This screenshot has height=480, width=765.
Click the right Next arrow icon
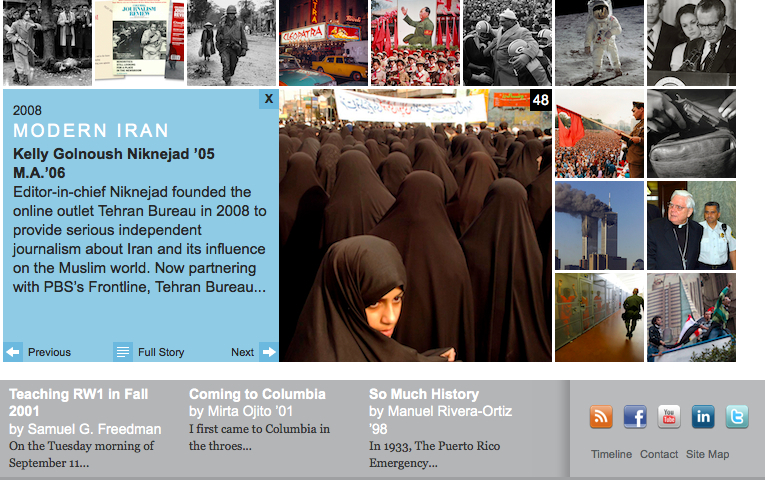pos(269,352)
